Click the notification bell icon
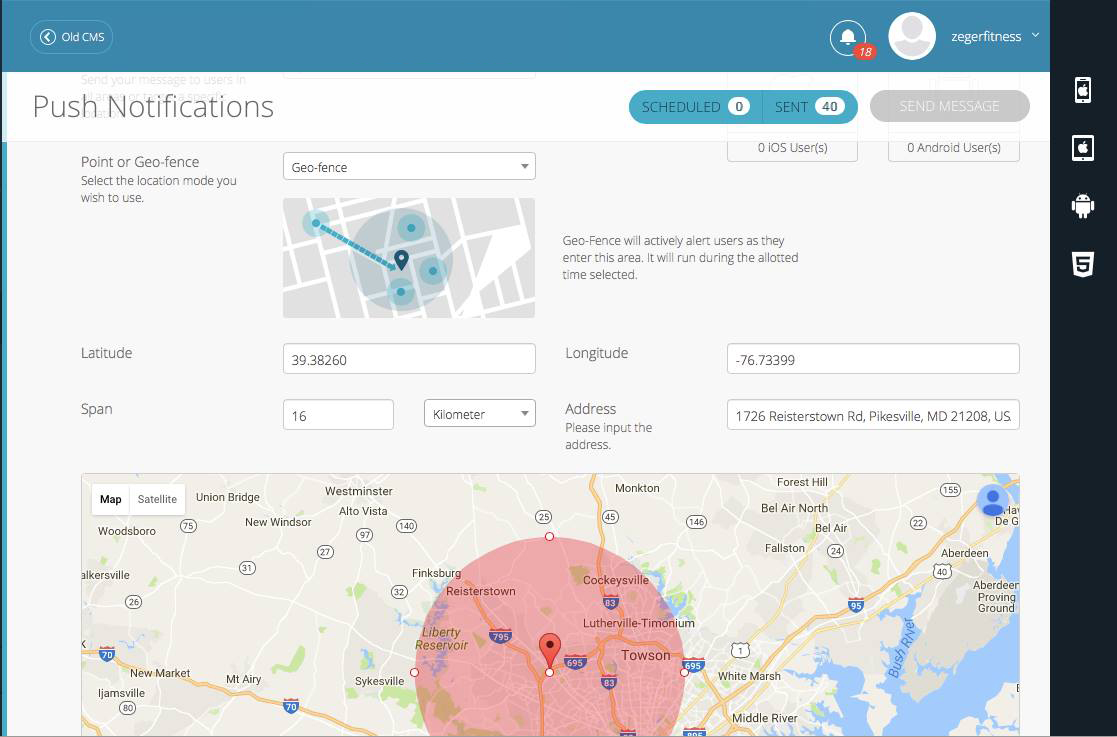Screen dimensions: 1117x737 coord(847,38)
